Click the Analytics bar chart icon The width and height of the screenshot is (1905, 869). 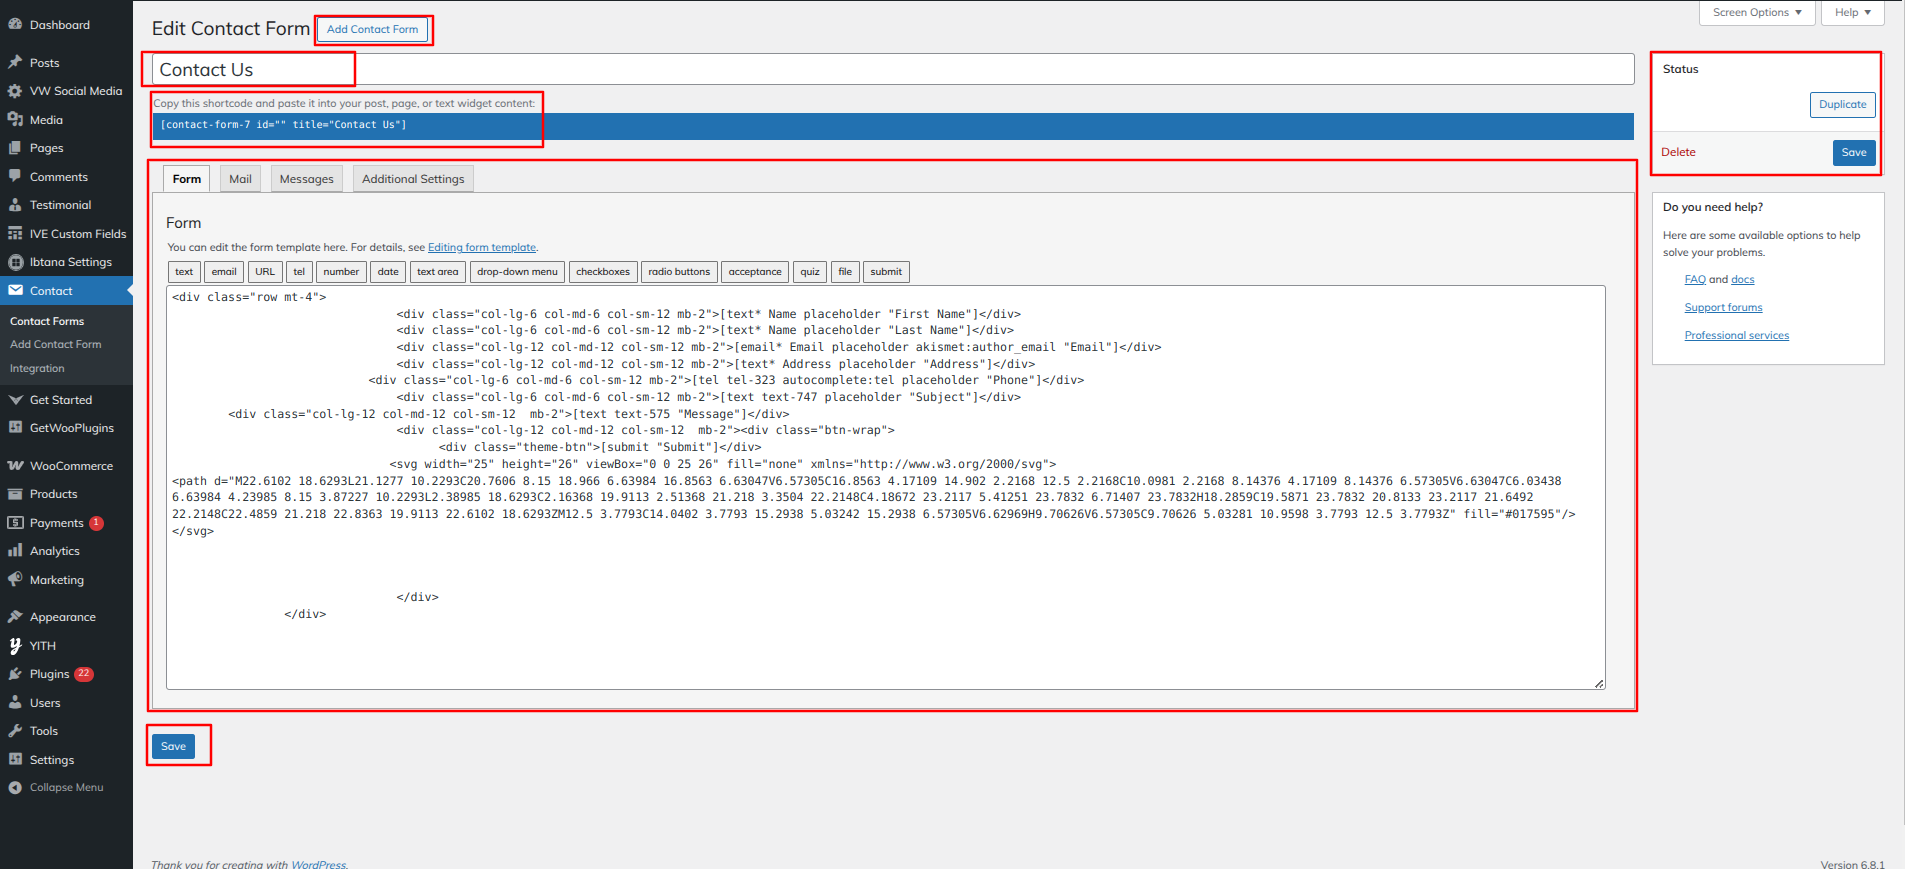(x=15, y=551)
